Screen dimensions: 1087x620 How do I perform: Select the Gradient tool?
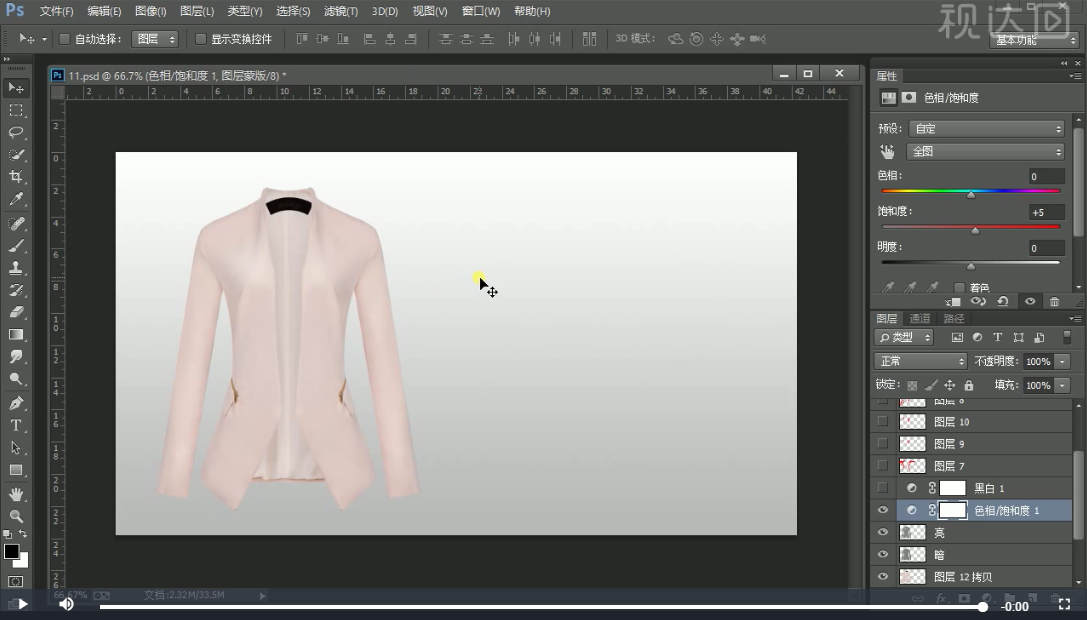click(x=16, y=334)
